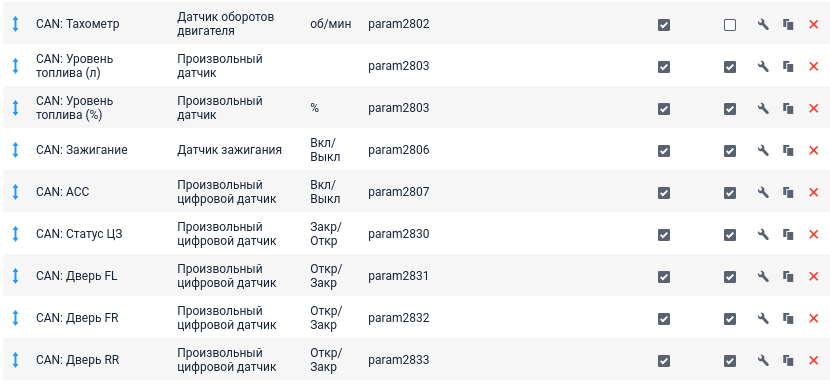Toggle second checkbox for CAN: Дверь FL

(x=730, y=277)
